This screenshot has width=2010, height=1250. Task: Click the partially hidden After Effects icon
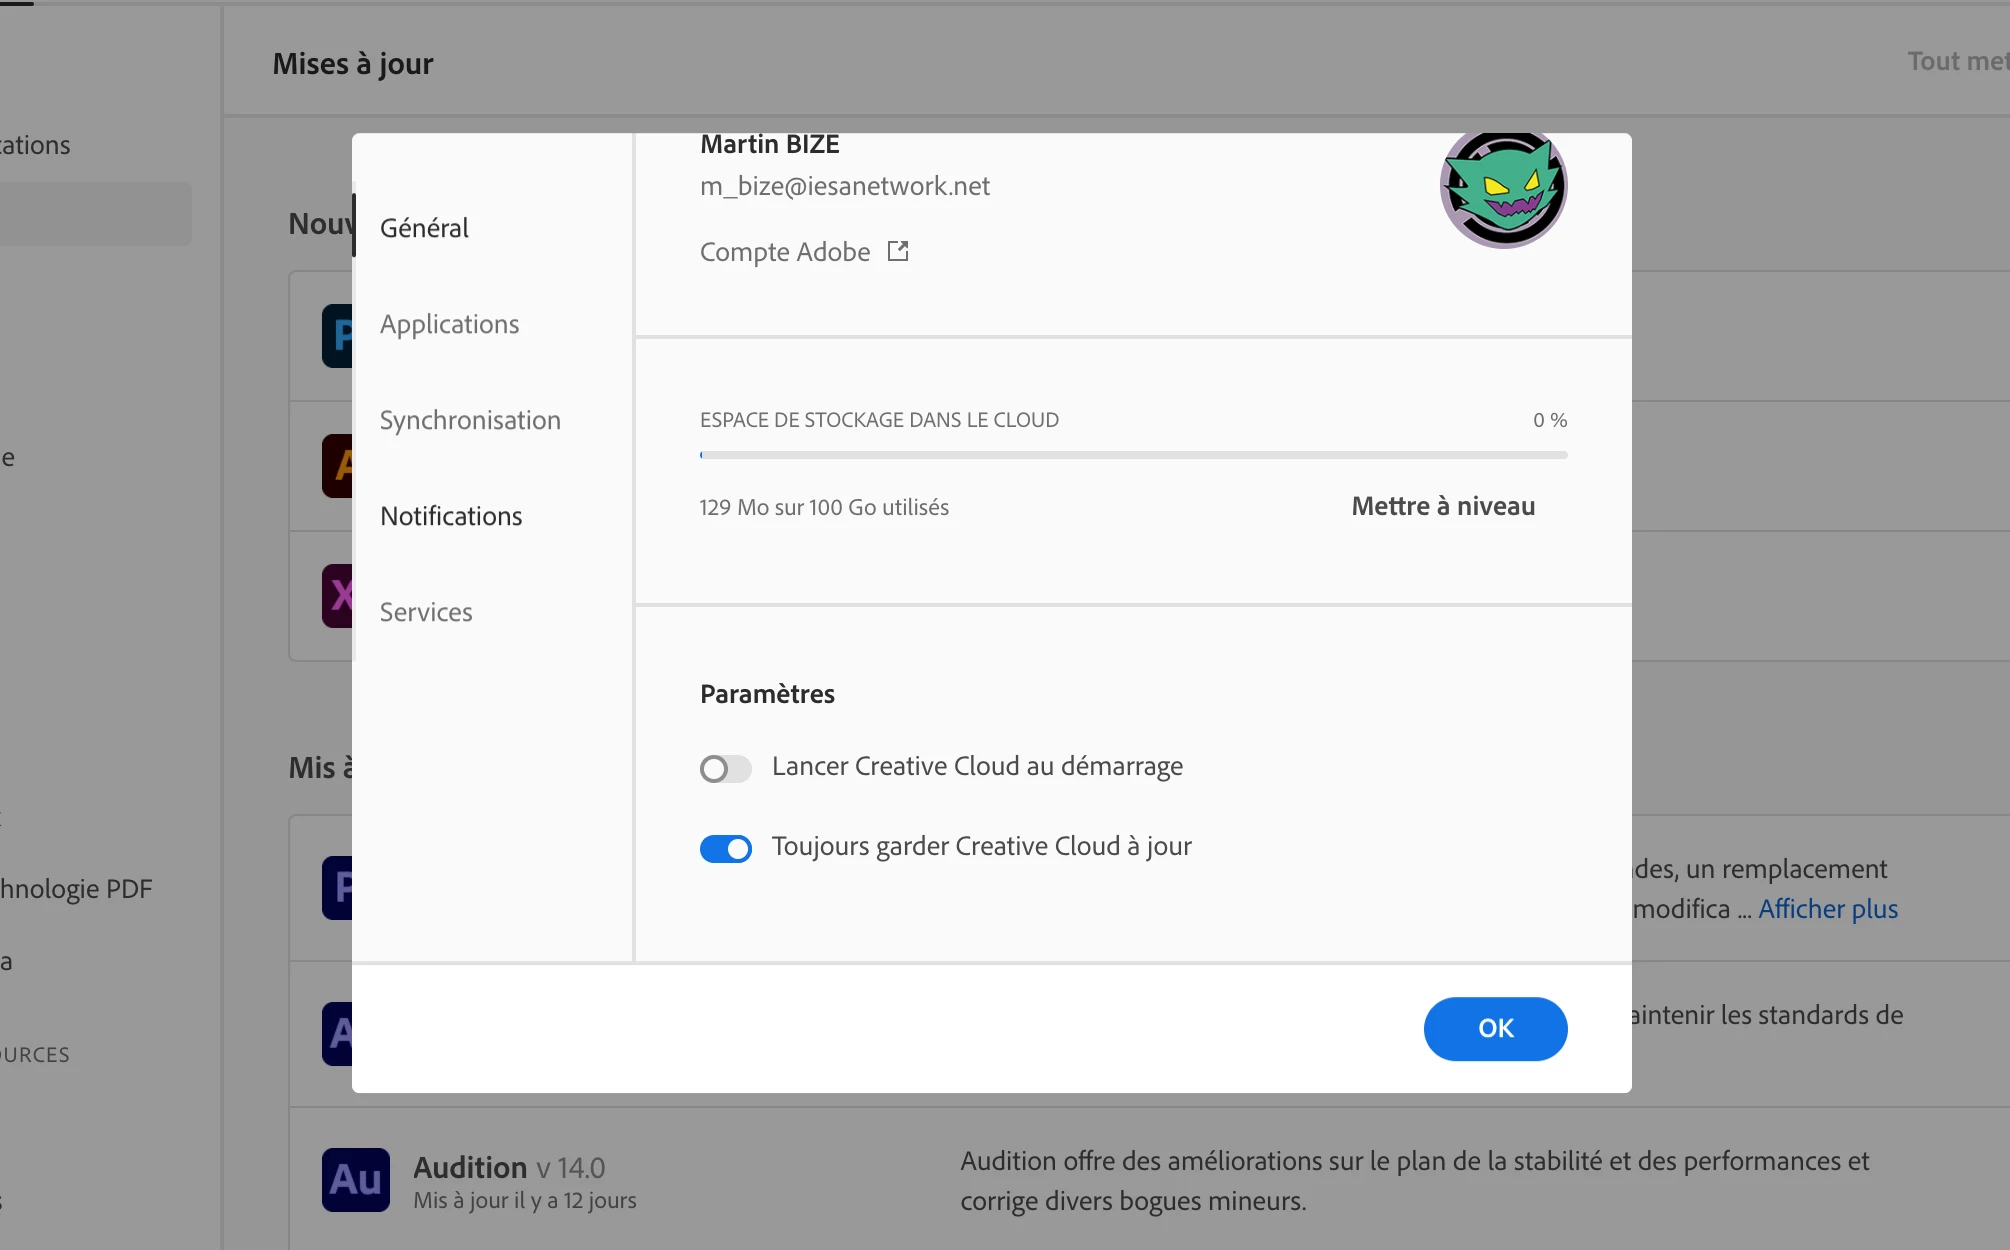[x=338, y=1034]
